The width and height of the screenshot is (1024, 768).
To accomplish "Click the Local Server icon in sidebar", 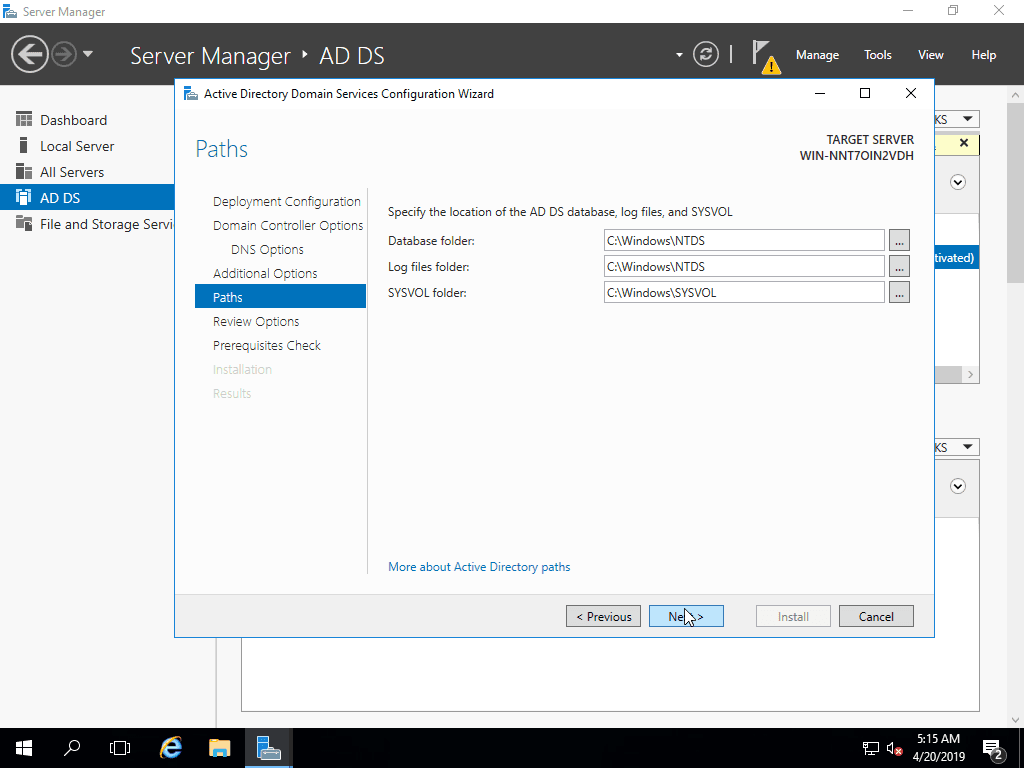I will tap(24, 145).
